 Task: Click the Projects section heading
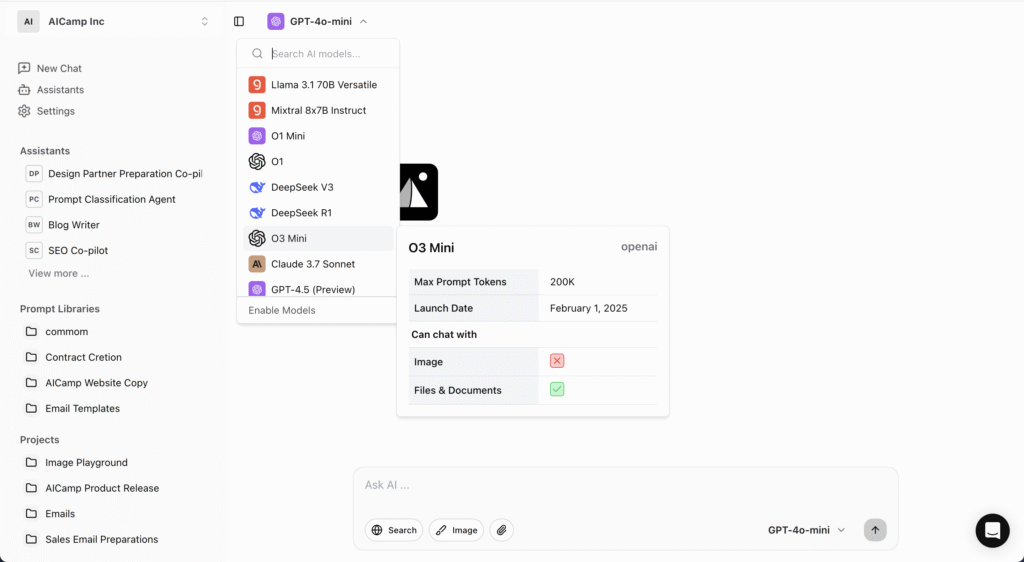[x=39, y=440]
